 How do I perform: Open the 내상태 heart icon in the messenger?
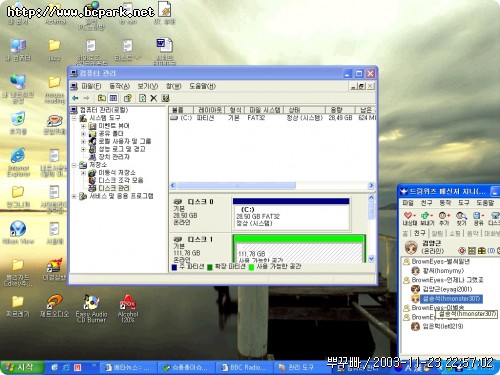tap(409, 218)
